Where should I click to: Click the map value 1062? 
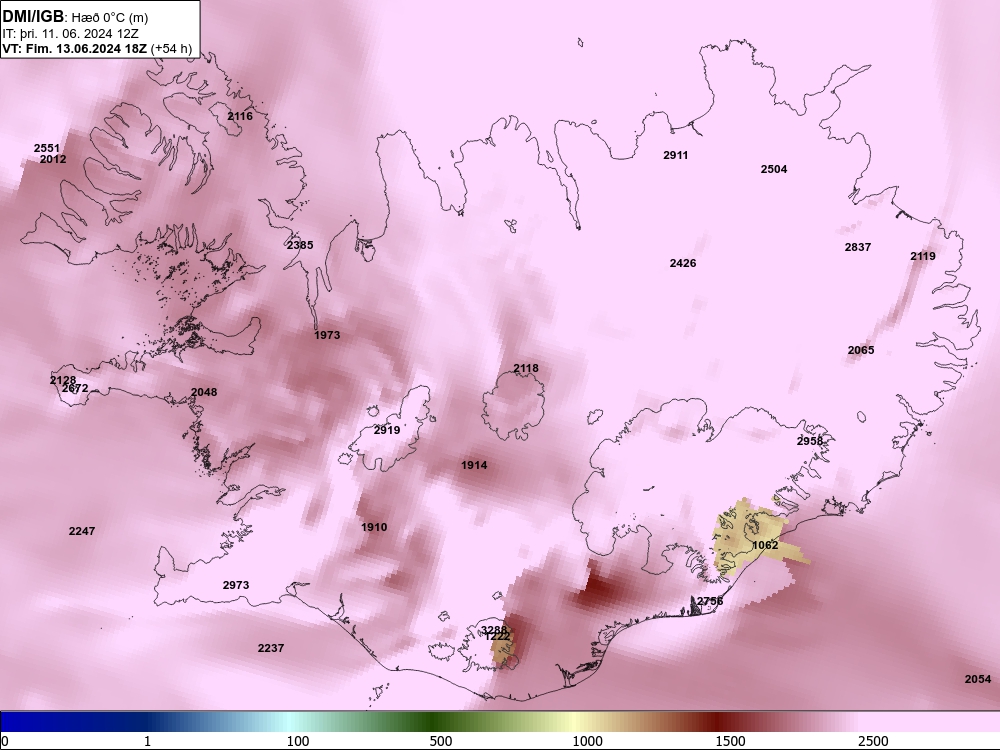(765, 545)
